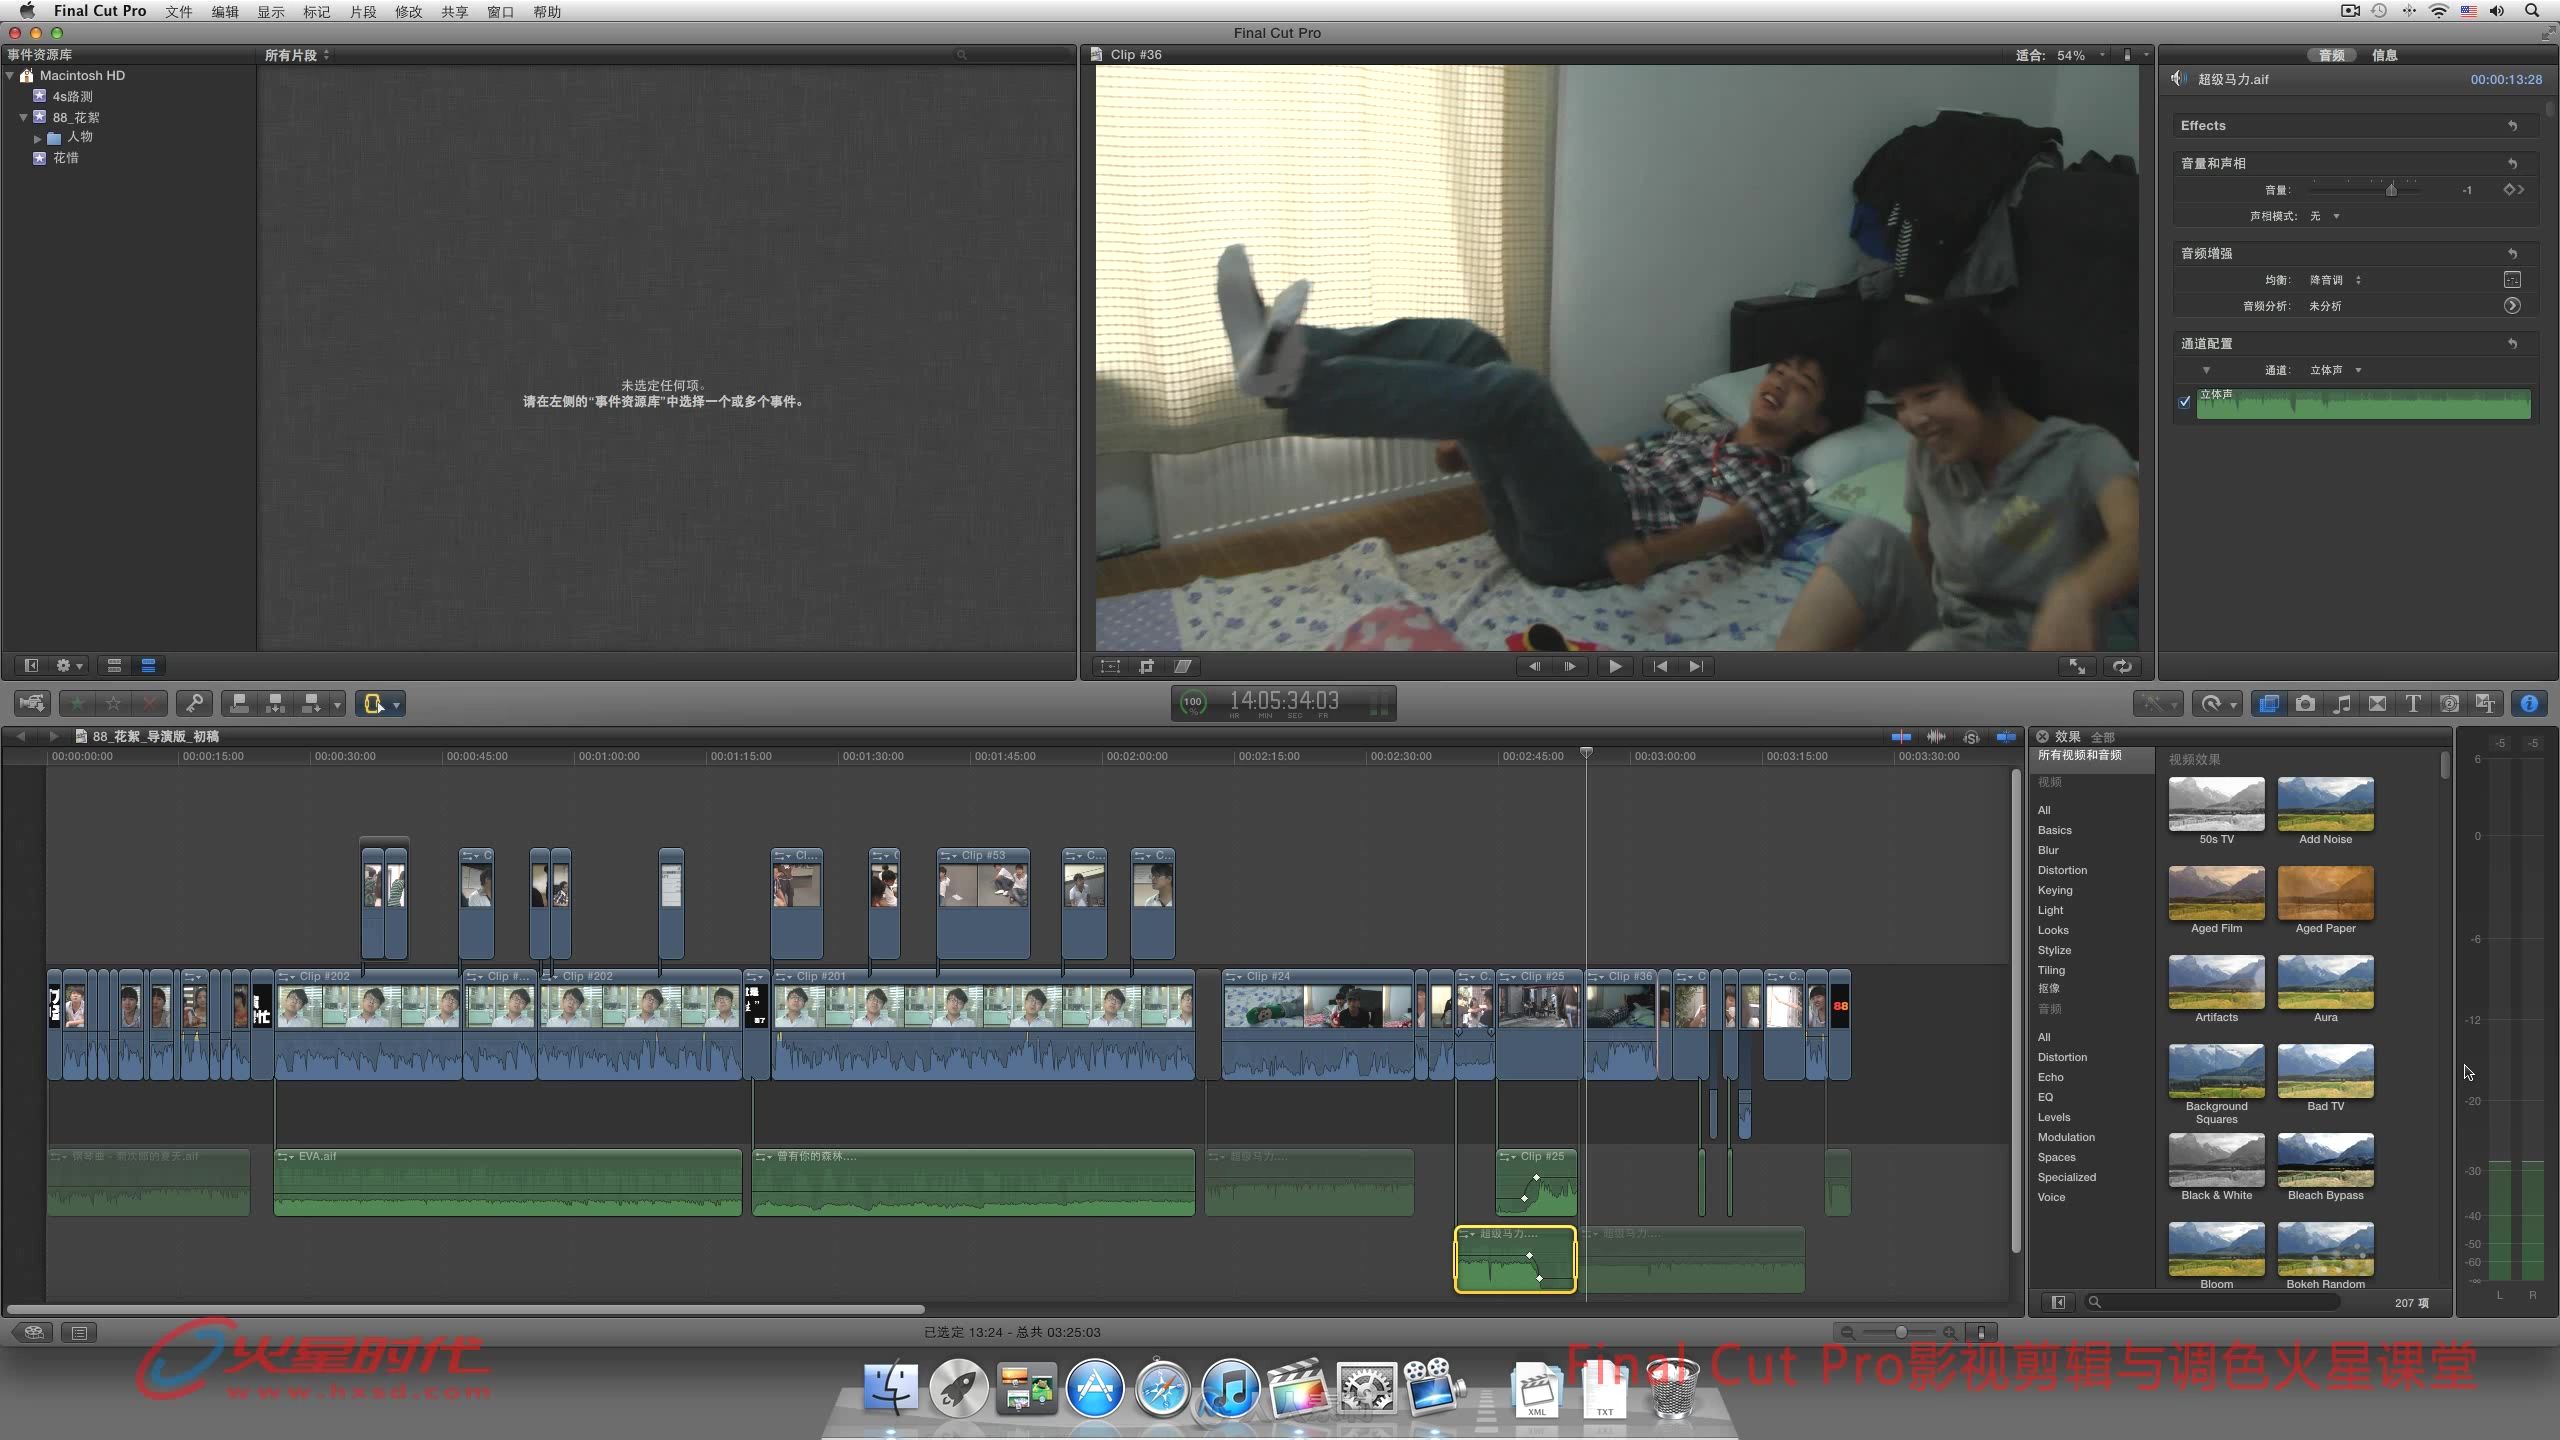The width and height of the screenshot is (2560, 1440).
Task: Uncheck the 立体声 channel checkbox
Action: click(x=2184, y=402)
